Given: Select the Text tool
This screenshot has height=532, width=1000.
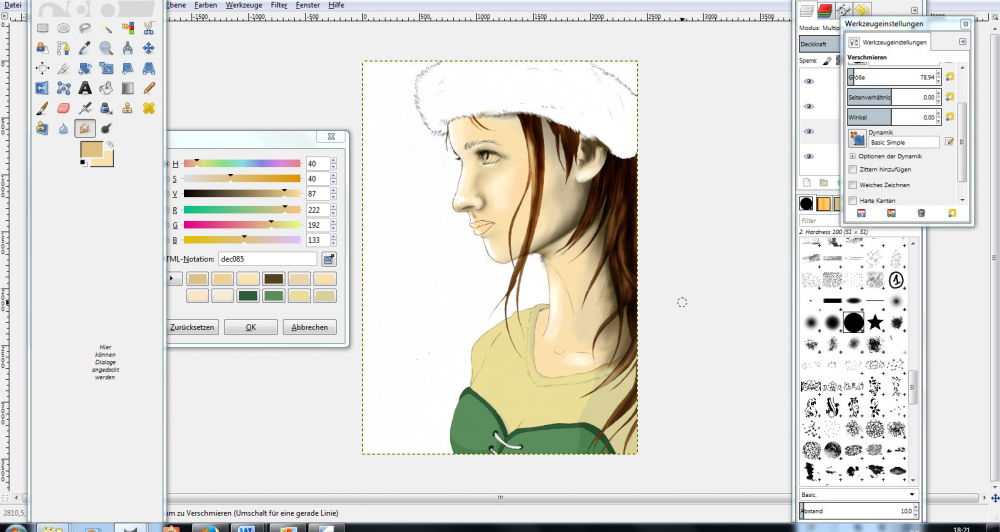Looking at the screenshot, I should tap(85, 88).
